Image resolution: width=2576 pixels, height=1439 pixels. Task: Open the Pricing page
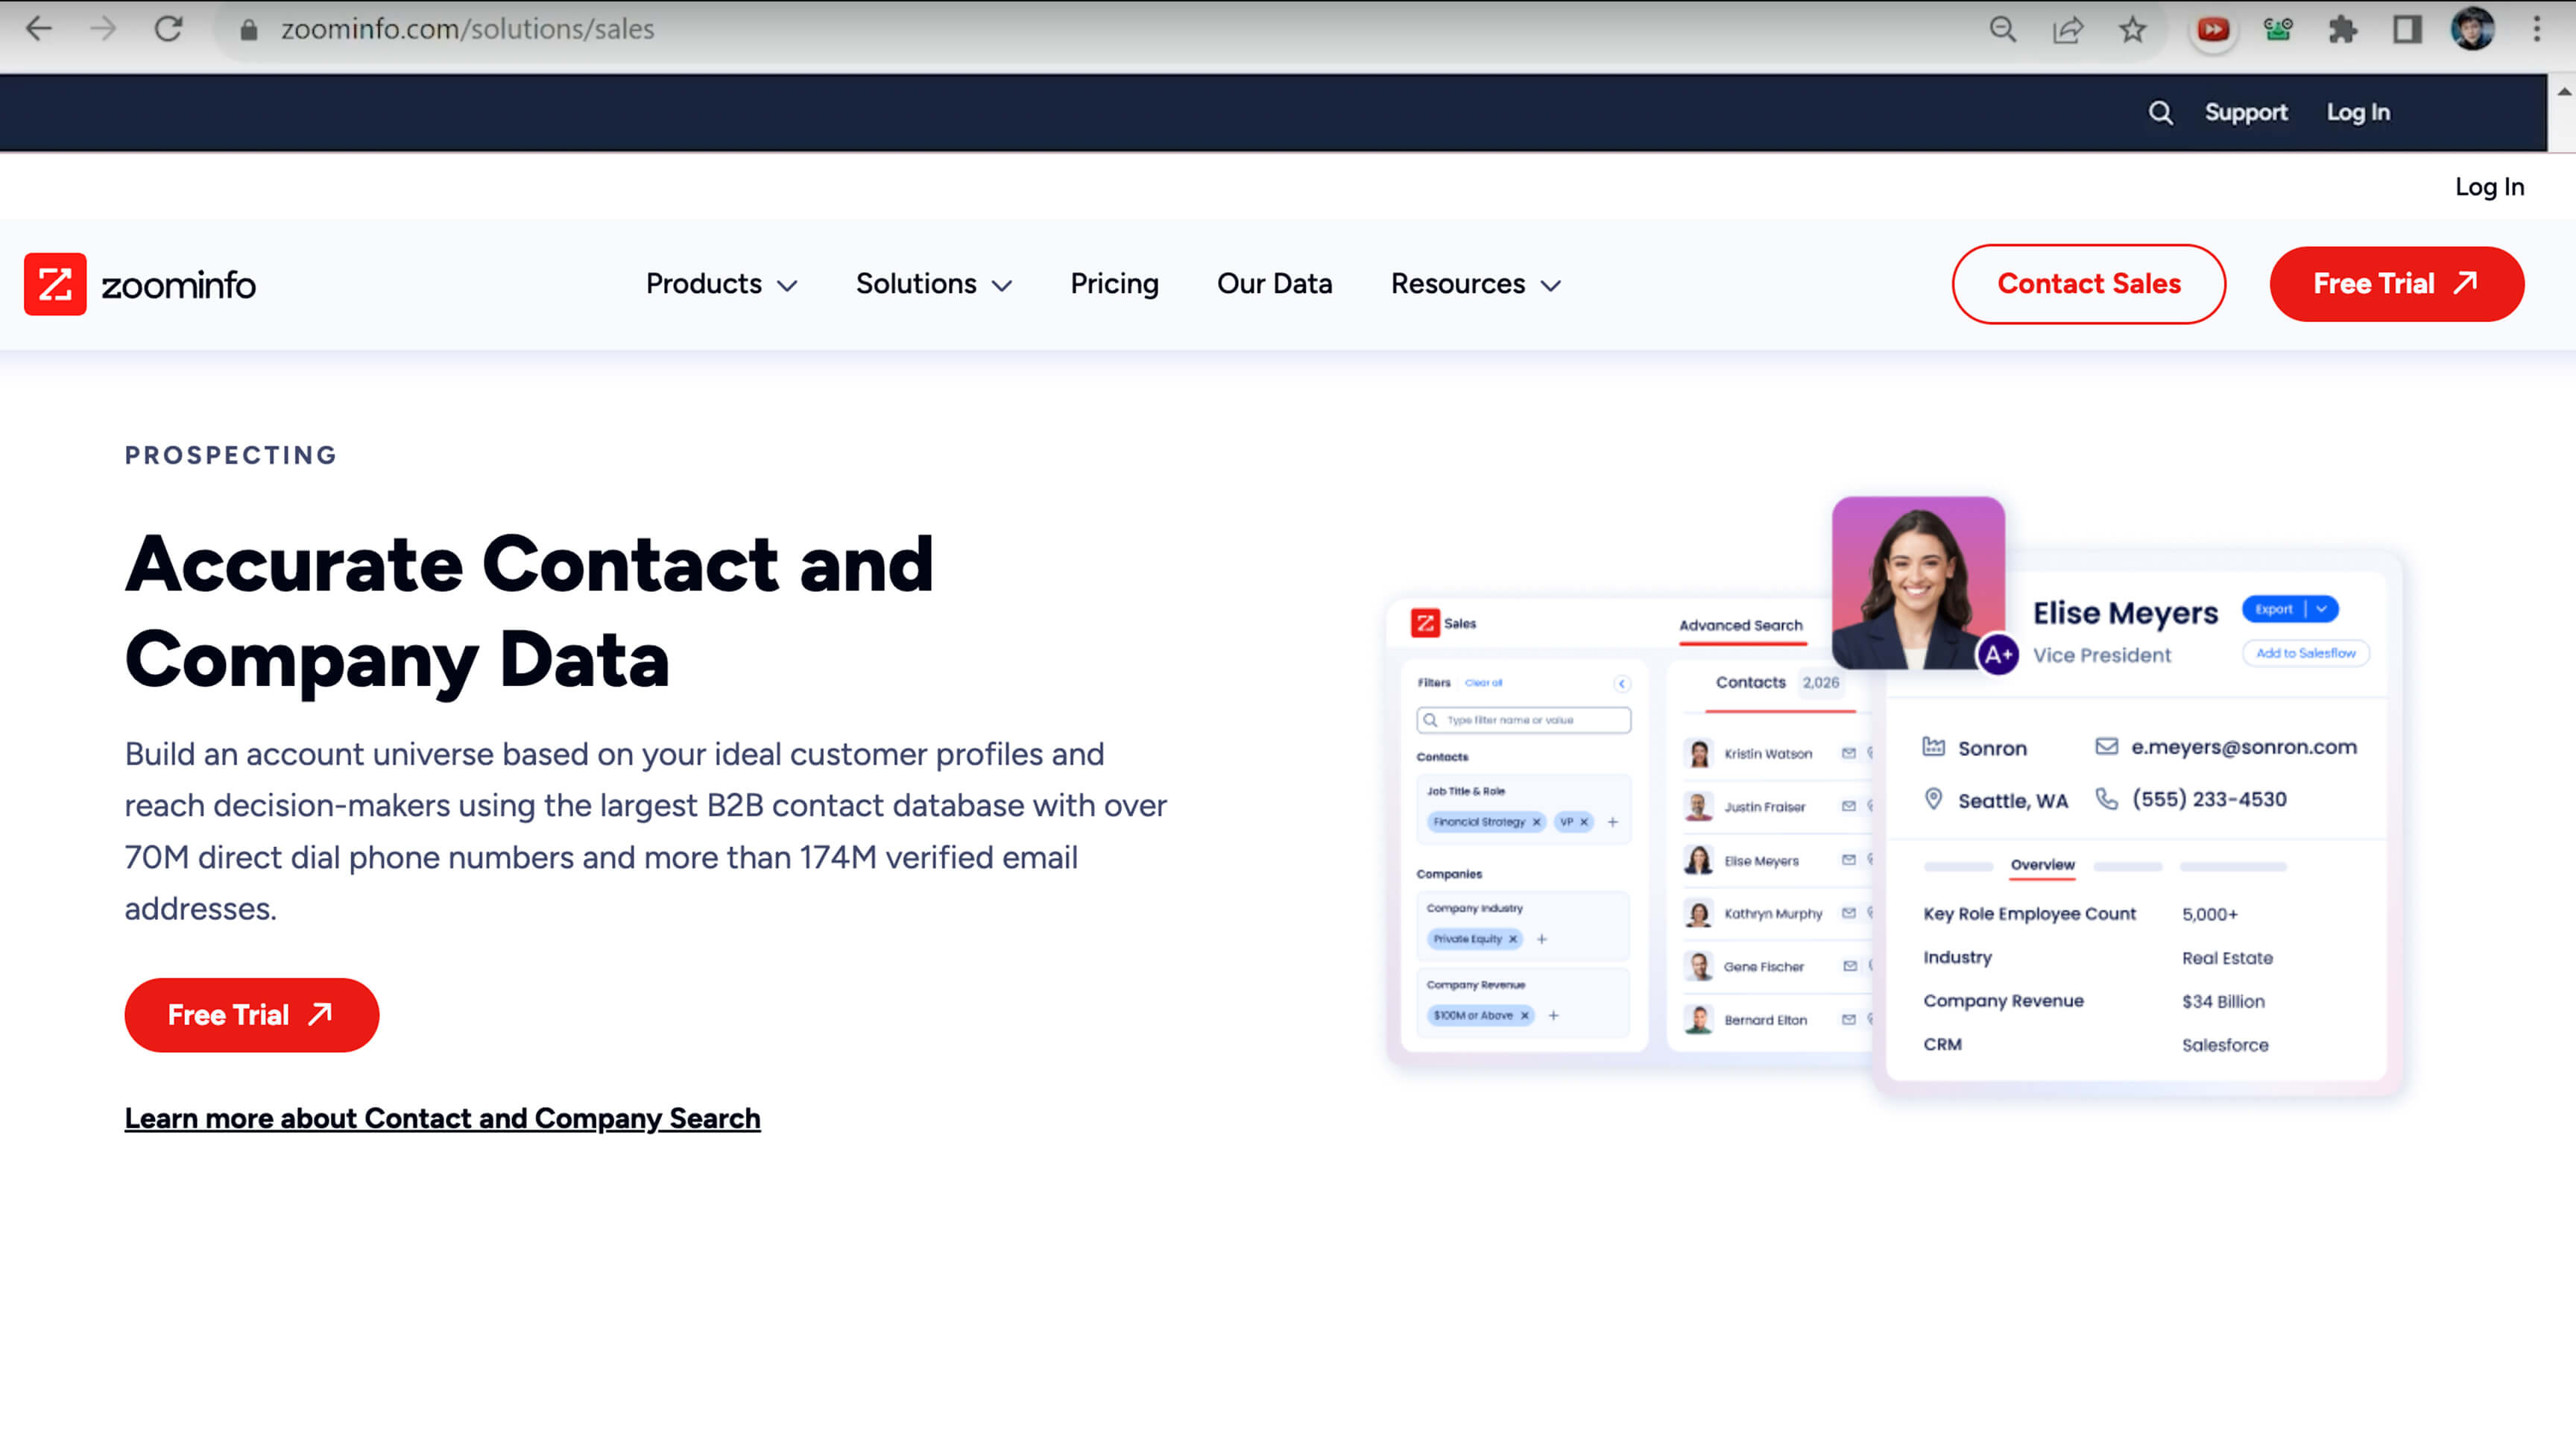1114,284
